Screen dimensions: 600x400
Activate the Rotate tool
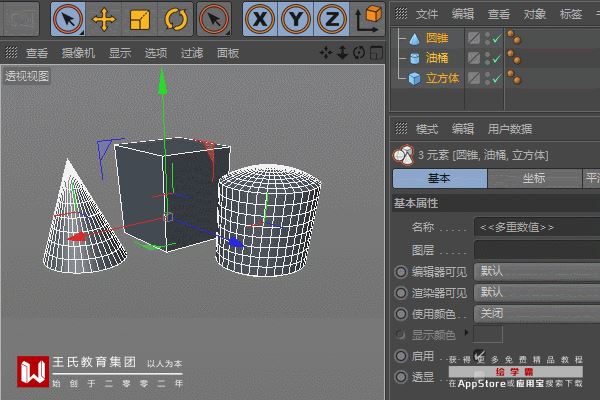click(176, 19)
